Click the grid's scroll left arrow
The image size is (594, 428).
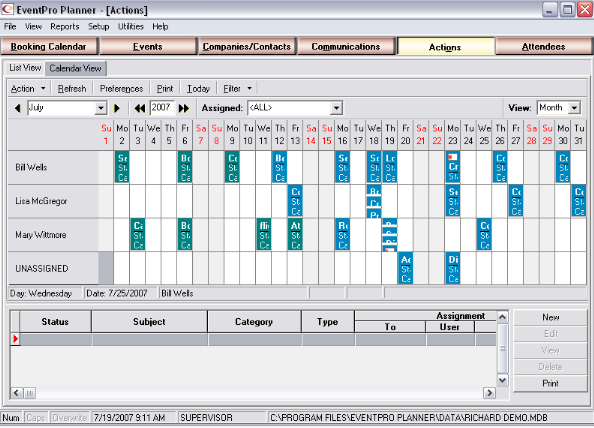point(16,393)
